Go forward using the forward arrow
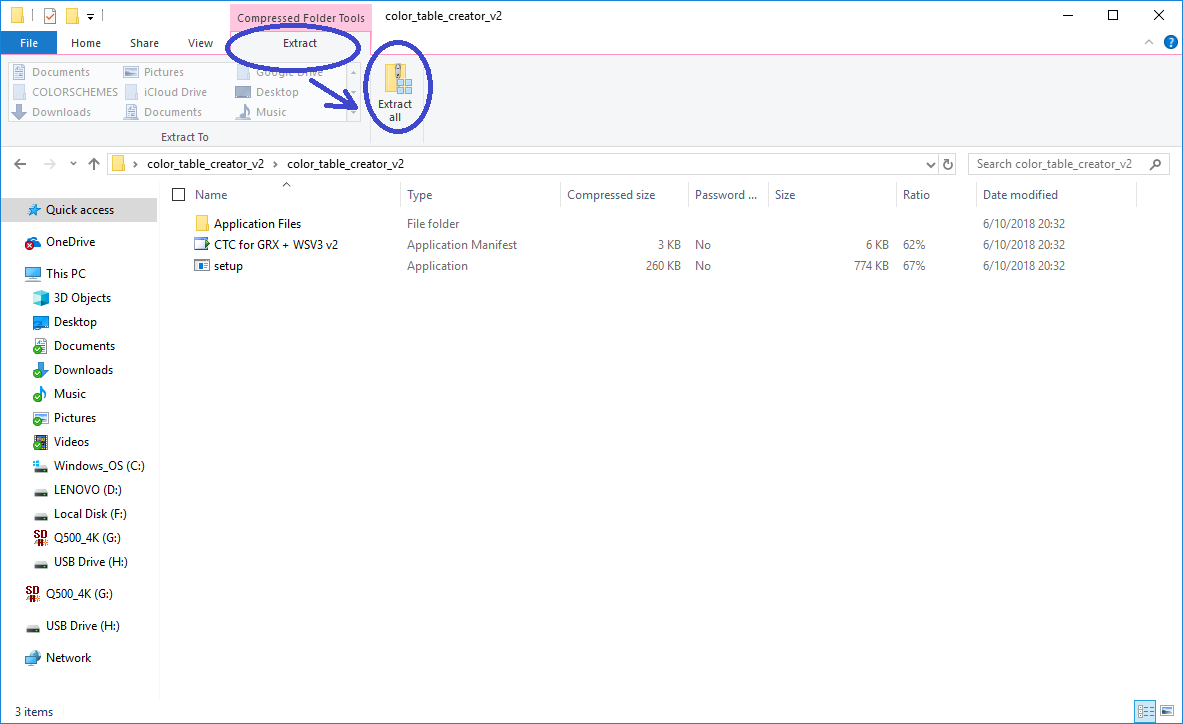 pyautogui.click(x=50, y=164)
